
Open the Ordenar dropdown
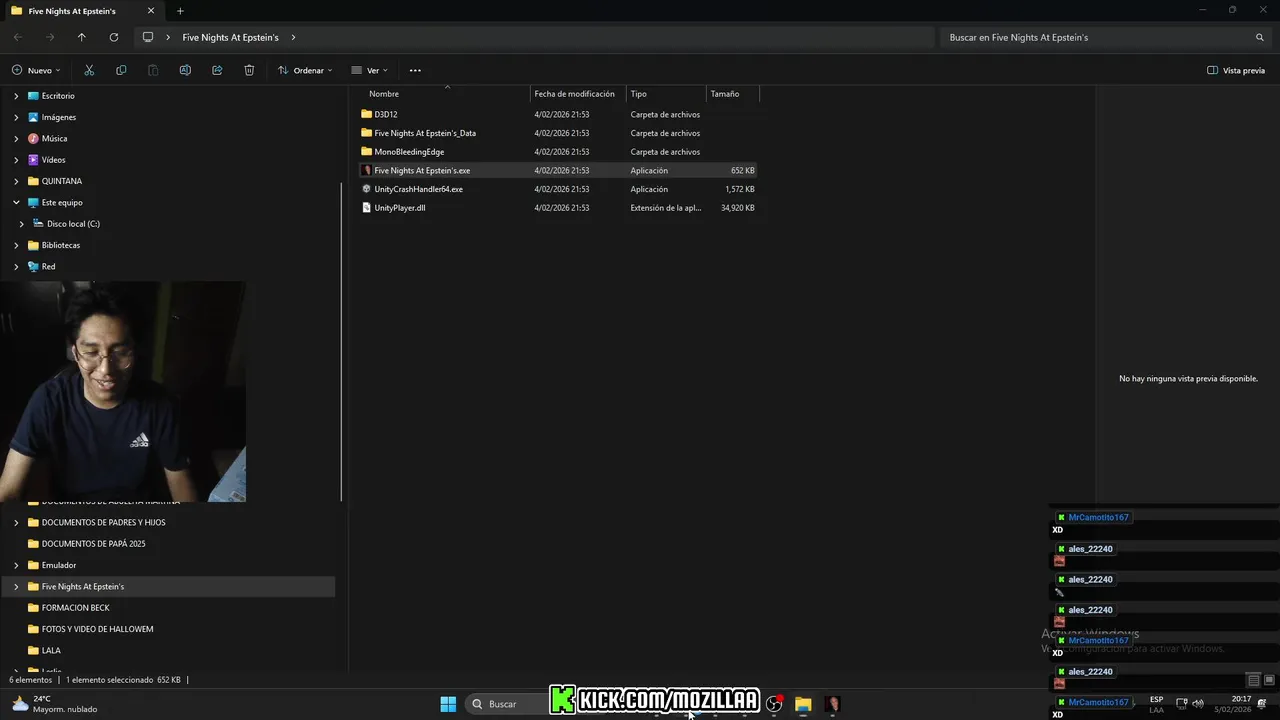pos(305,70)
